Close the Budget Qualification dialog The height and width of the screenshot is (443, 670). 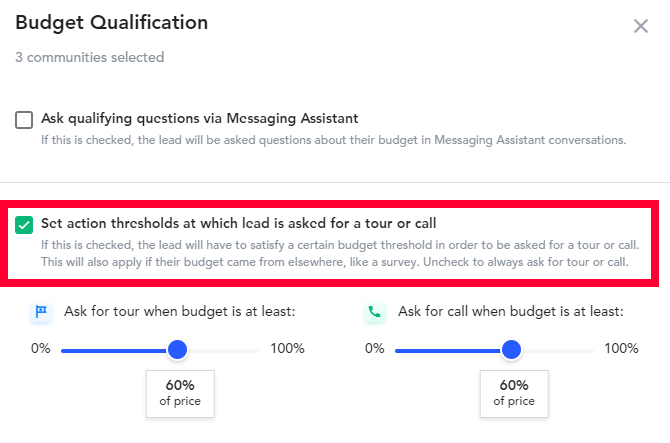641,26
